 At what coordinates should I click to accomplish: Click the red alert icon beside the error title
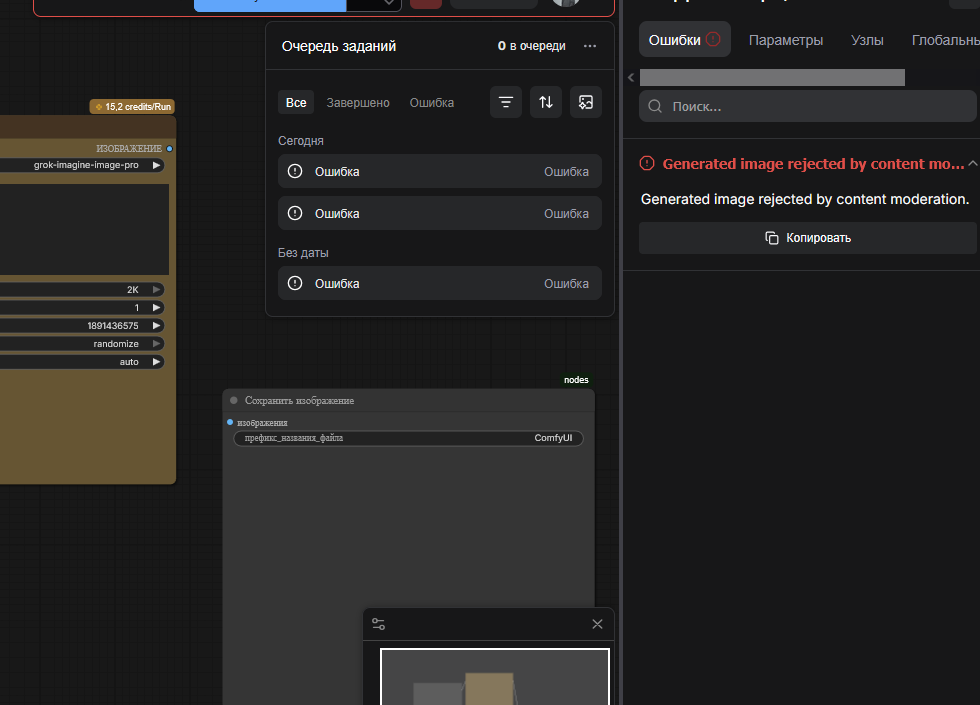tap(647, 164)
